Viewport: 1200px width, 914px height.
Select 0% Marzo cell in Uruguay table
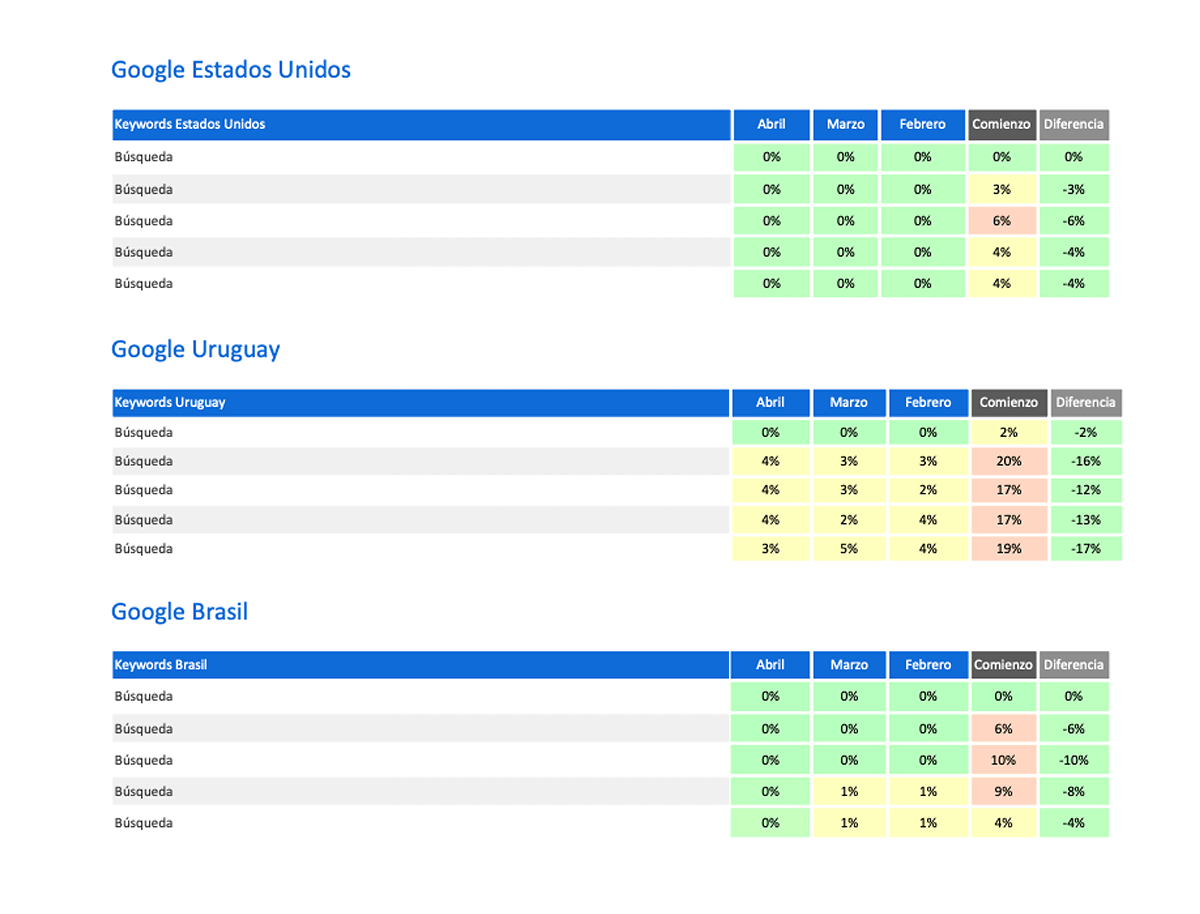pos(848,433)
